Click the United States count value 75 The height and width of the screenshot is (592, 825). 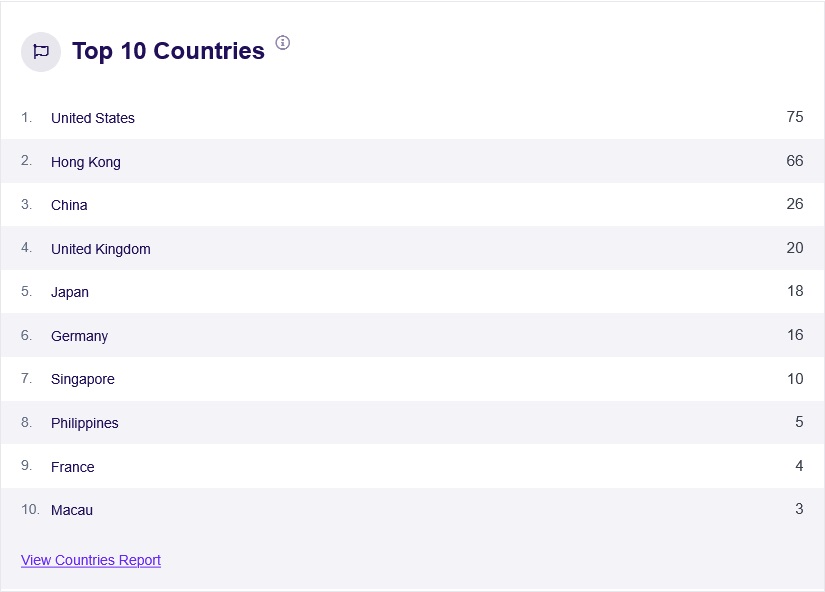[x=795, y=117]
